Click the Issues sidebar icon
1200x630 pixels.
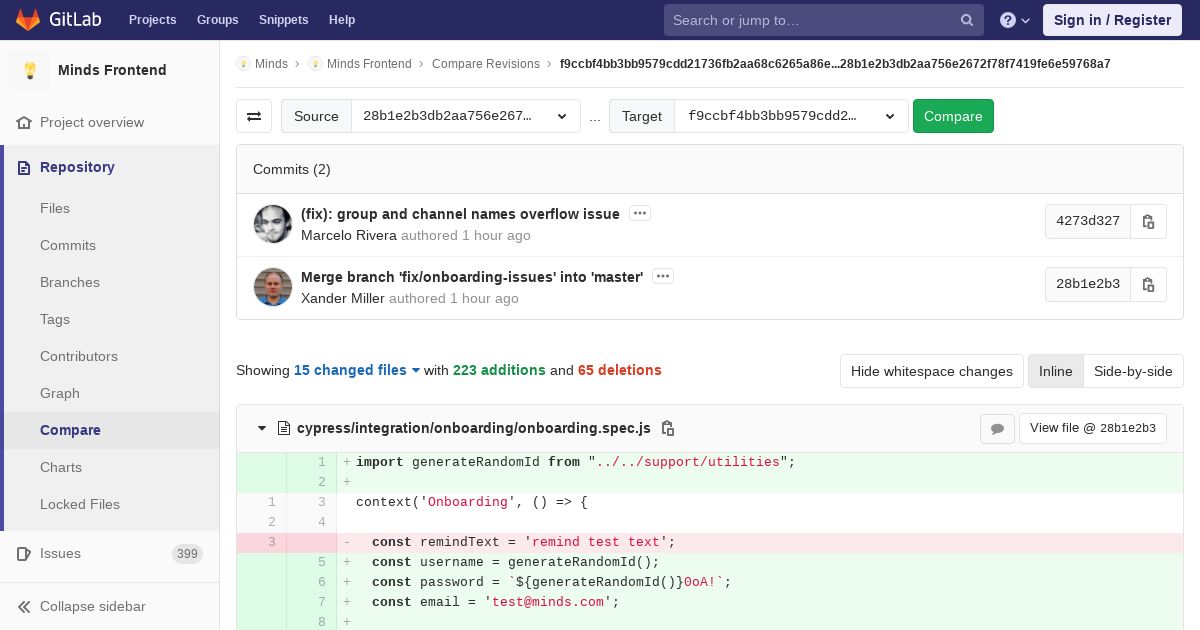[24, 553]
